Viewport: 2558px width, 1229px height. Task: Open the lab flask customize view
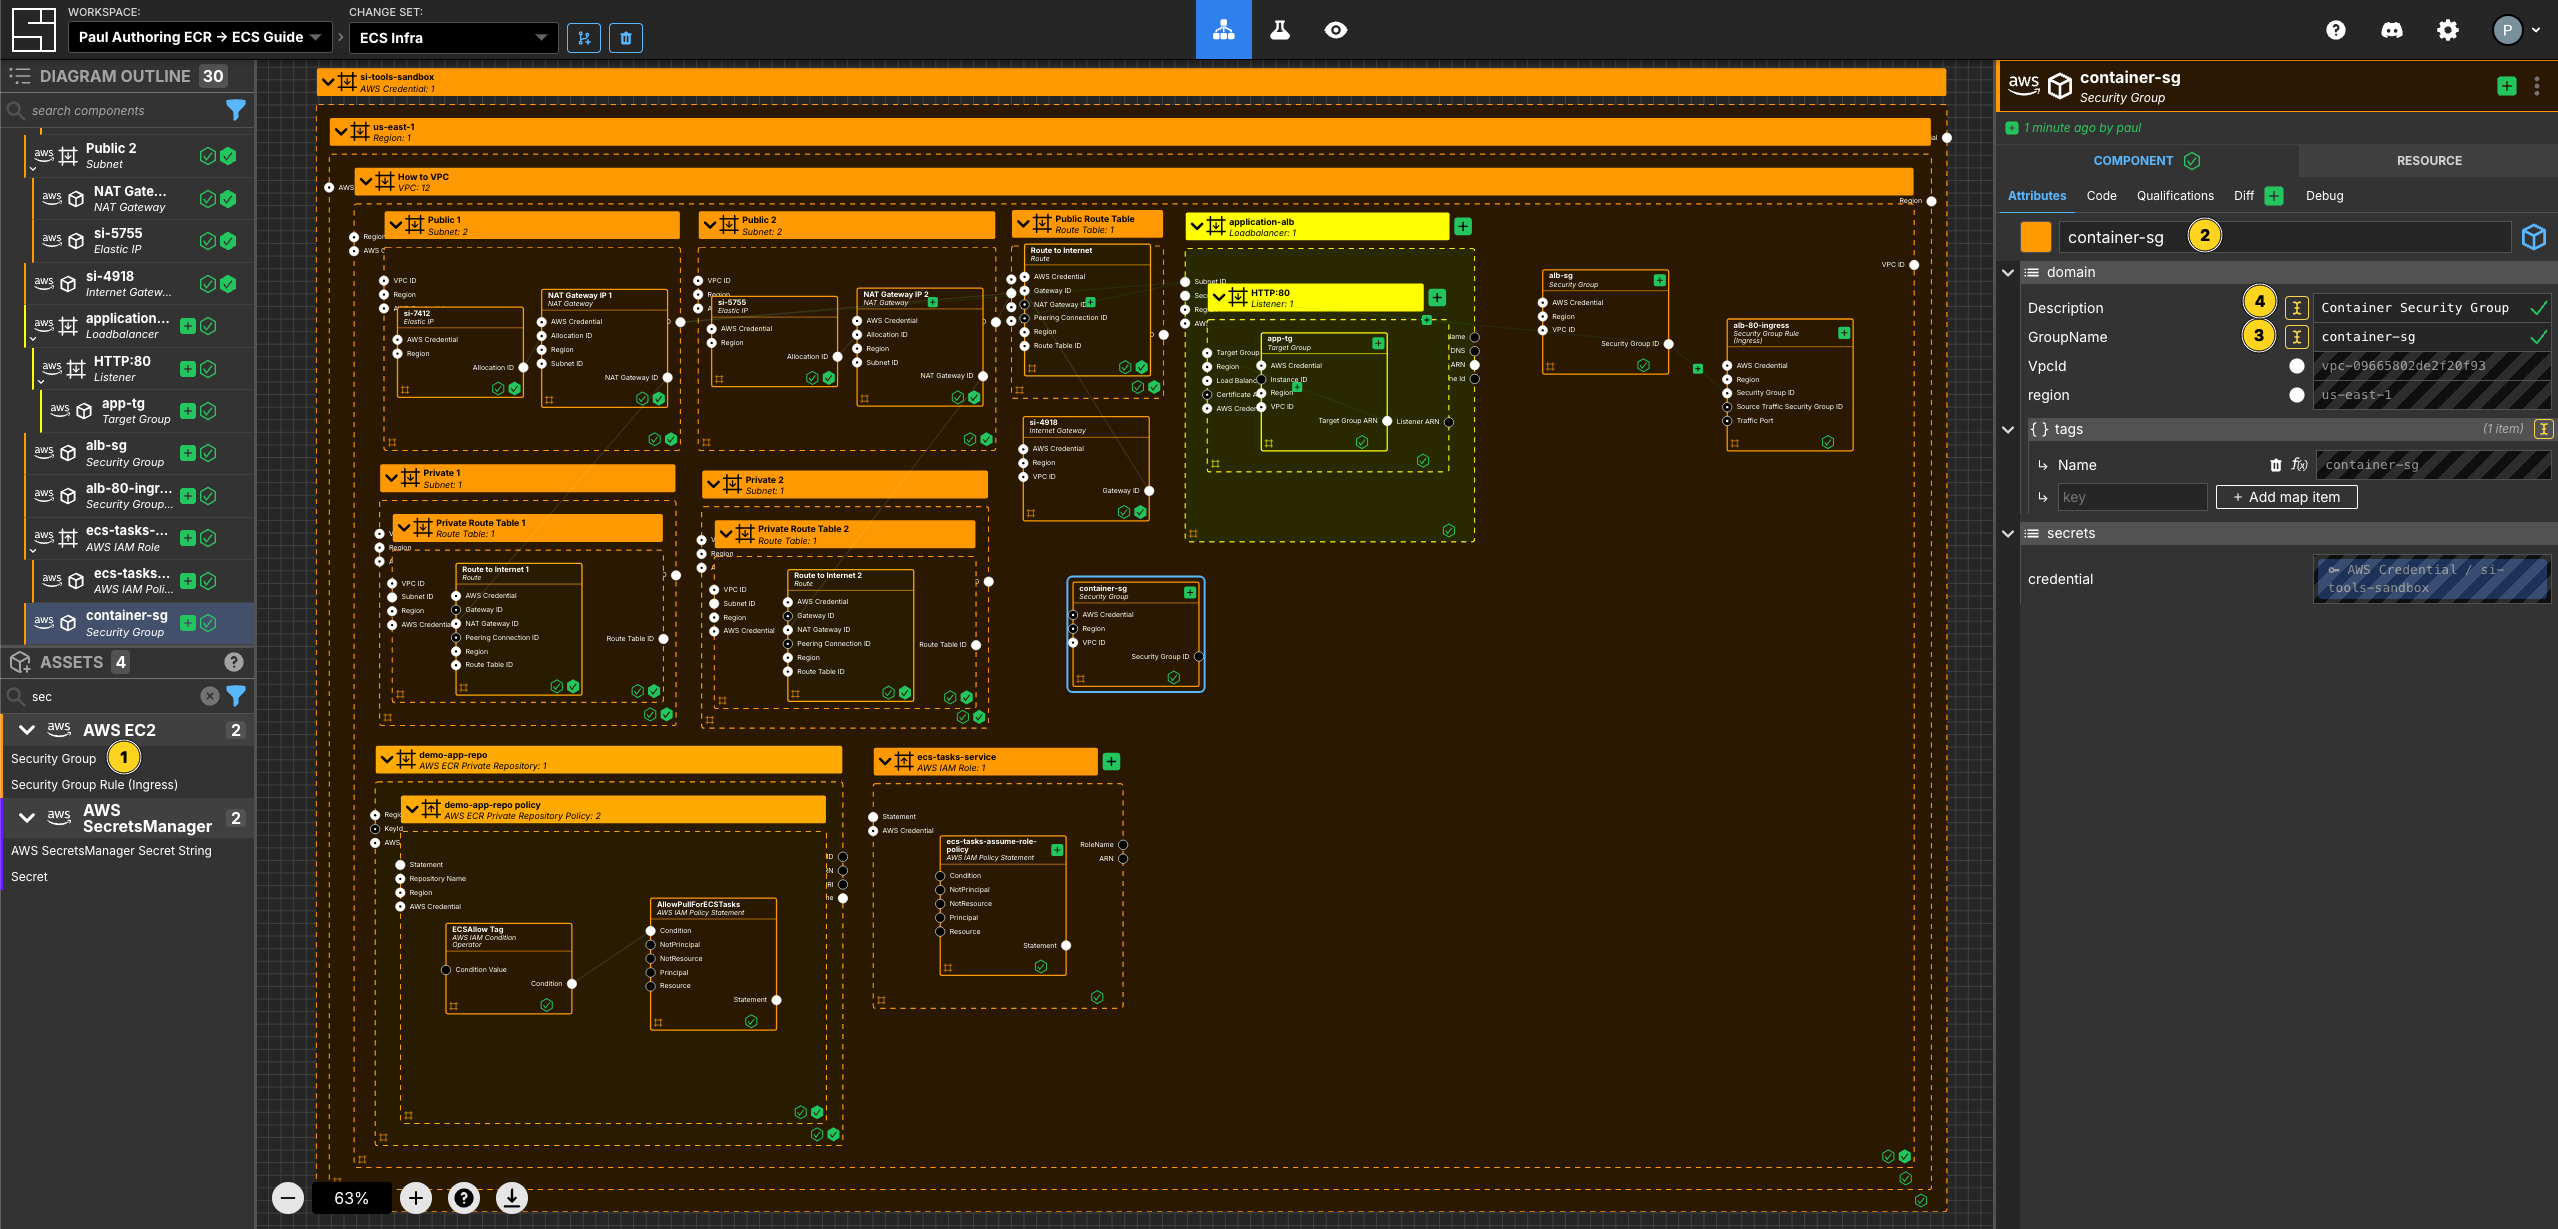click(x=1279, y=30)
